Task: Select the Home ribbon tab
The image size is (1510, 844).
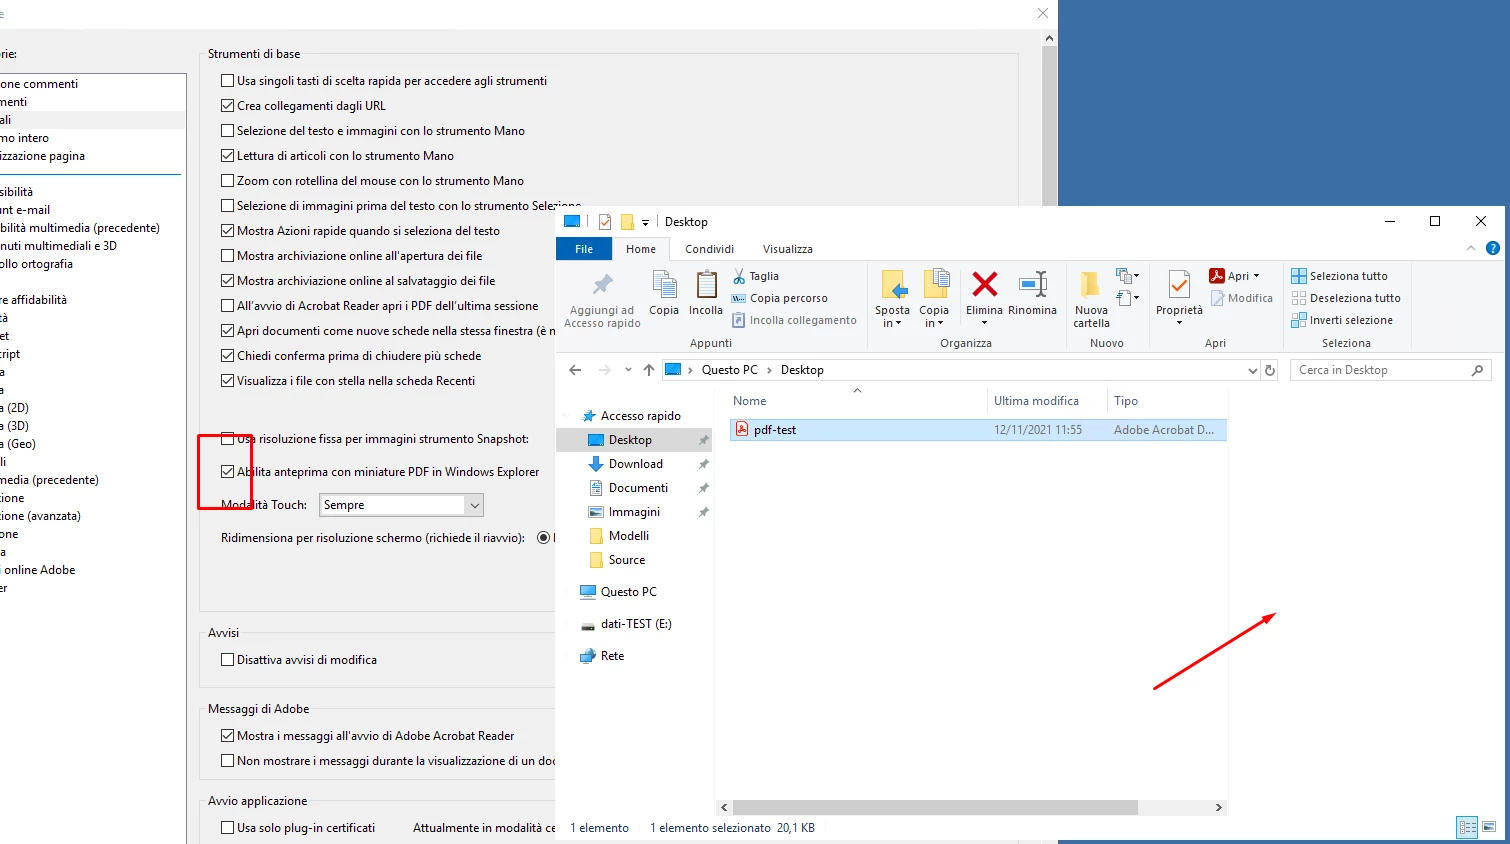Action: pos(641,249)
